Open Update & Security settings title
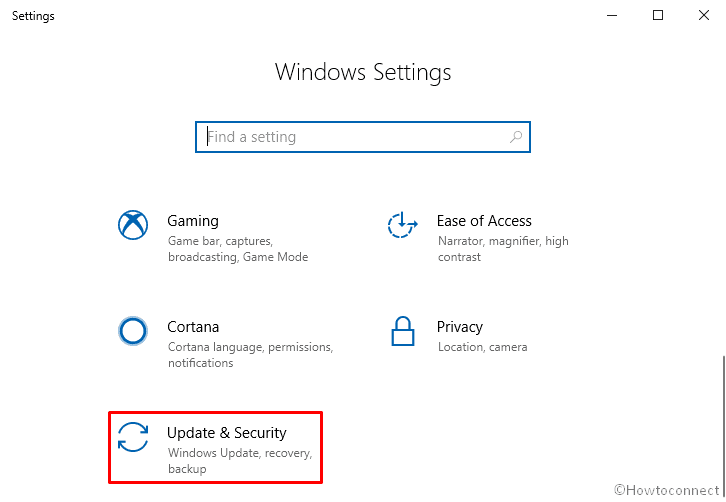 click(226, 433)
